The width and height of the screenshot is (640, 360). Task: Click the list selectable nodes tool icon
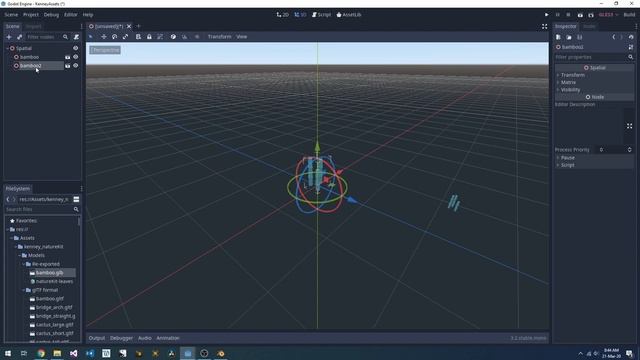pyautogui.click(x=138, y=37)
